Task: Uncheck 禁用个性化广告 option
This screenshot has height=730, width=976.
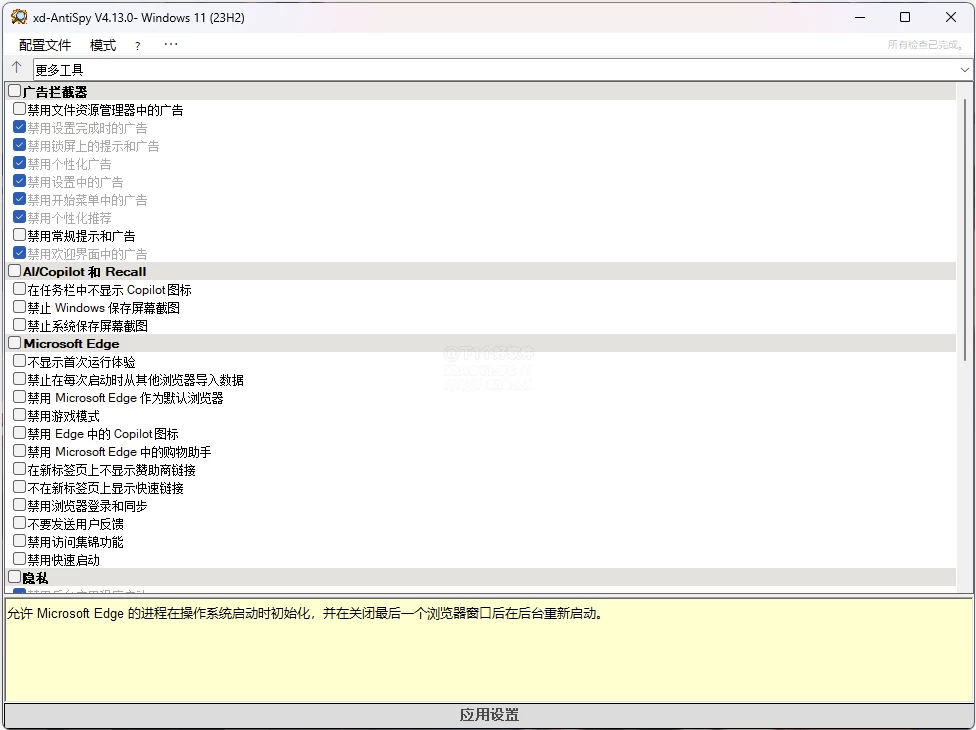Action: (x=20, y=164)
